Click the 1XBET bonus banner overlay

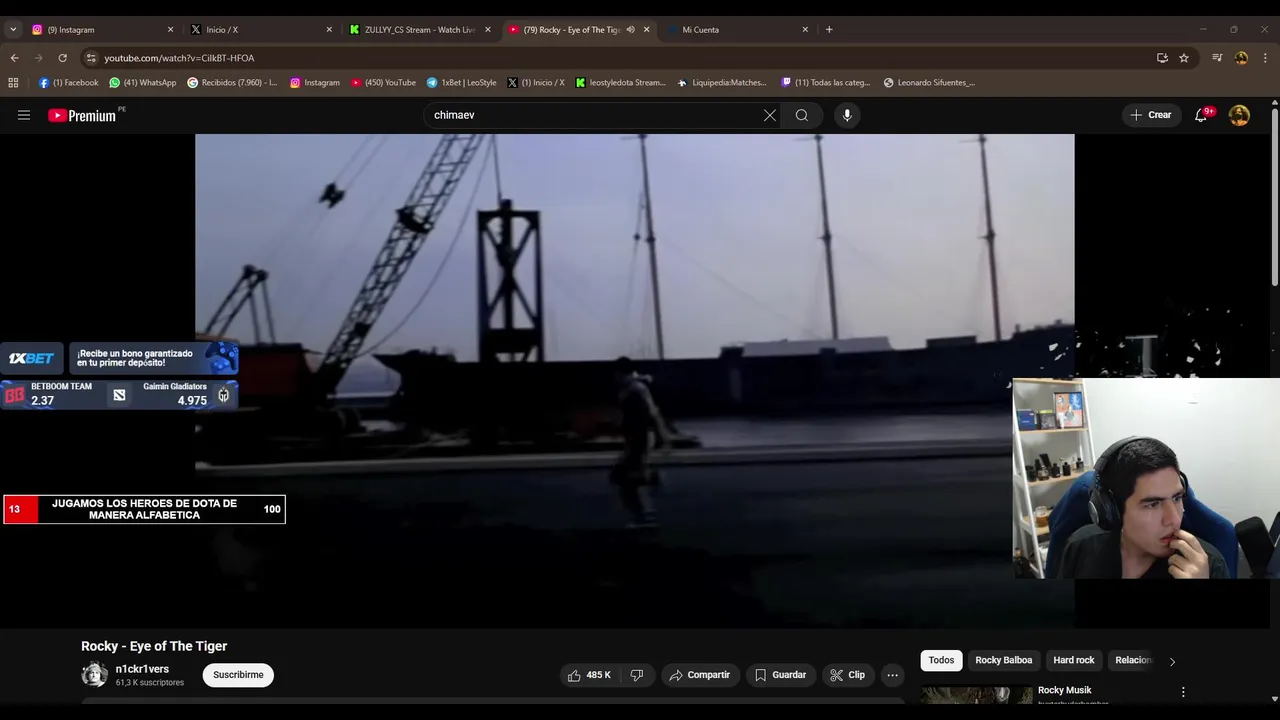click(x=119, y=358)
